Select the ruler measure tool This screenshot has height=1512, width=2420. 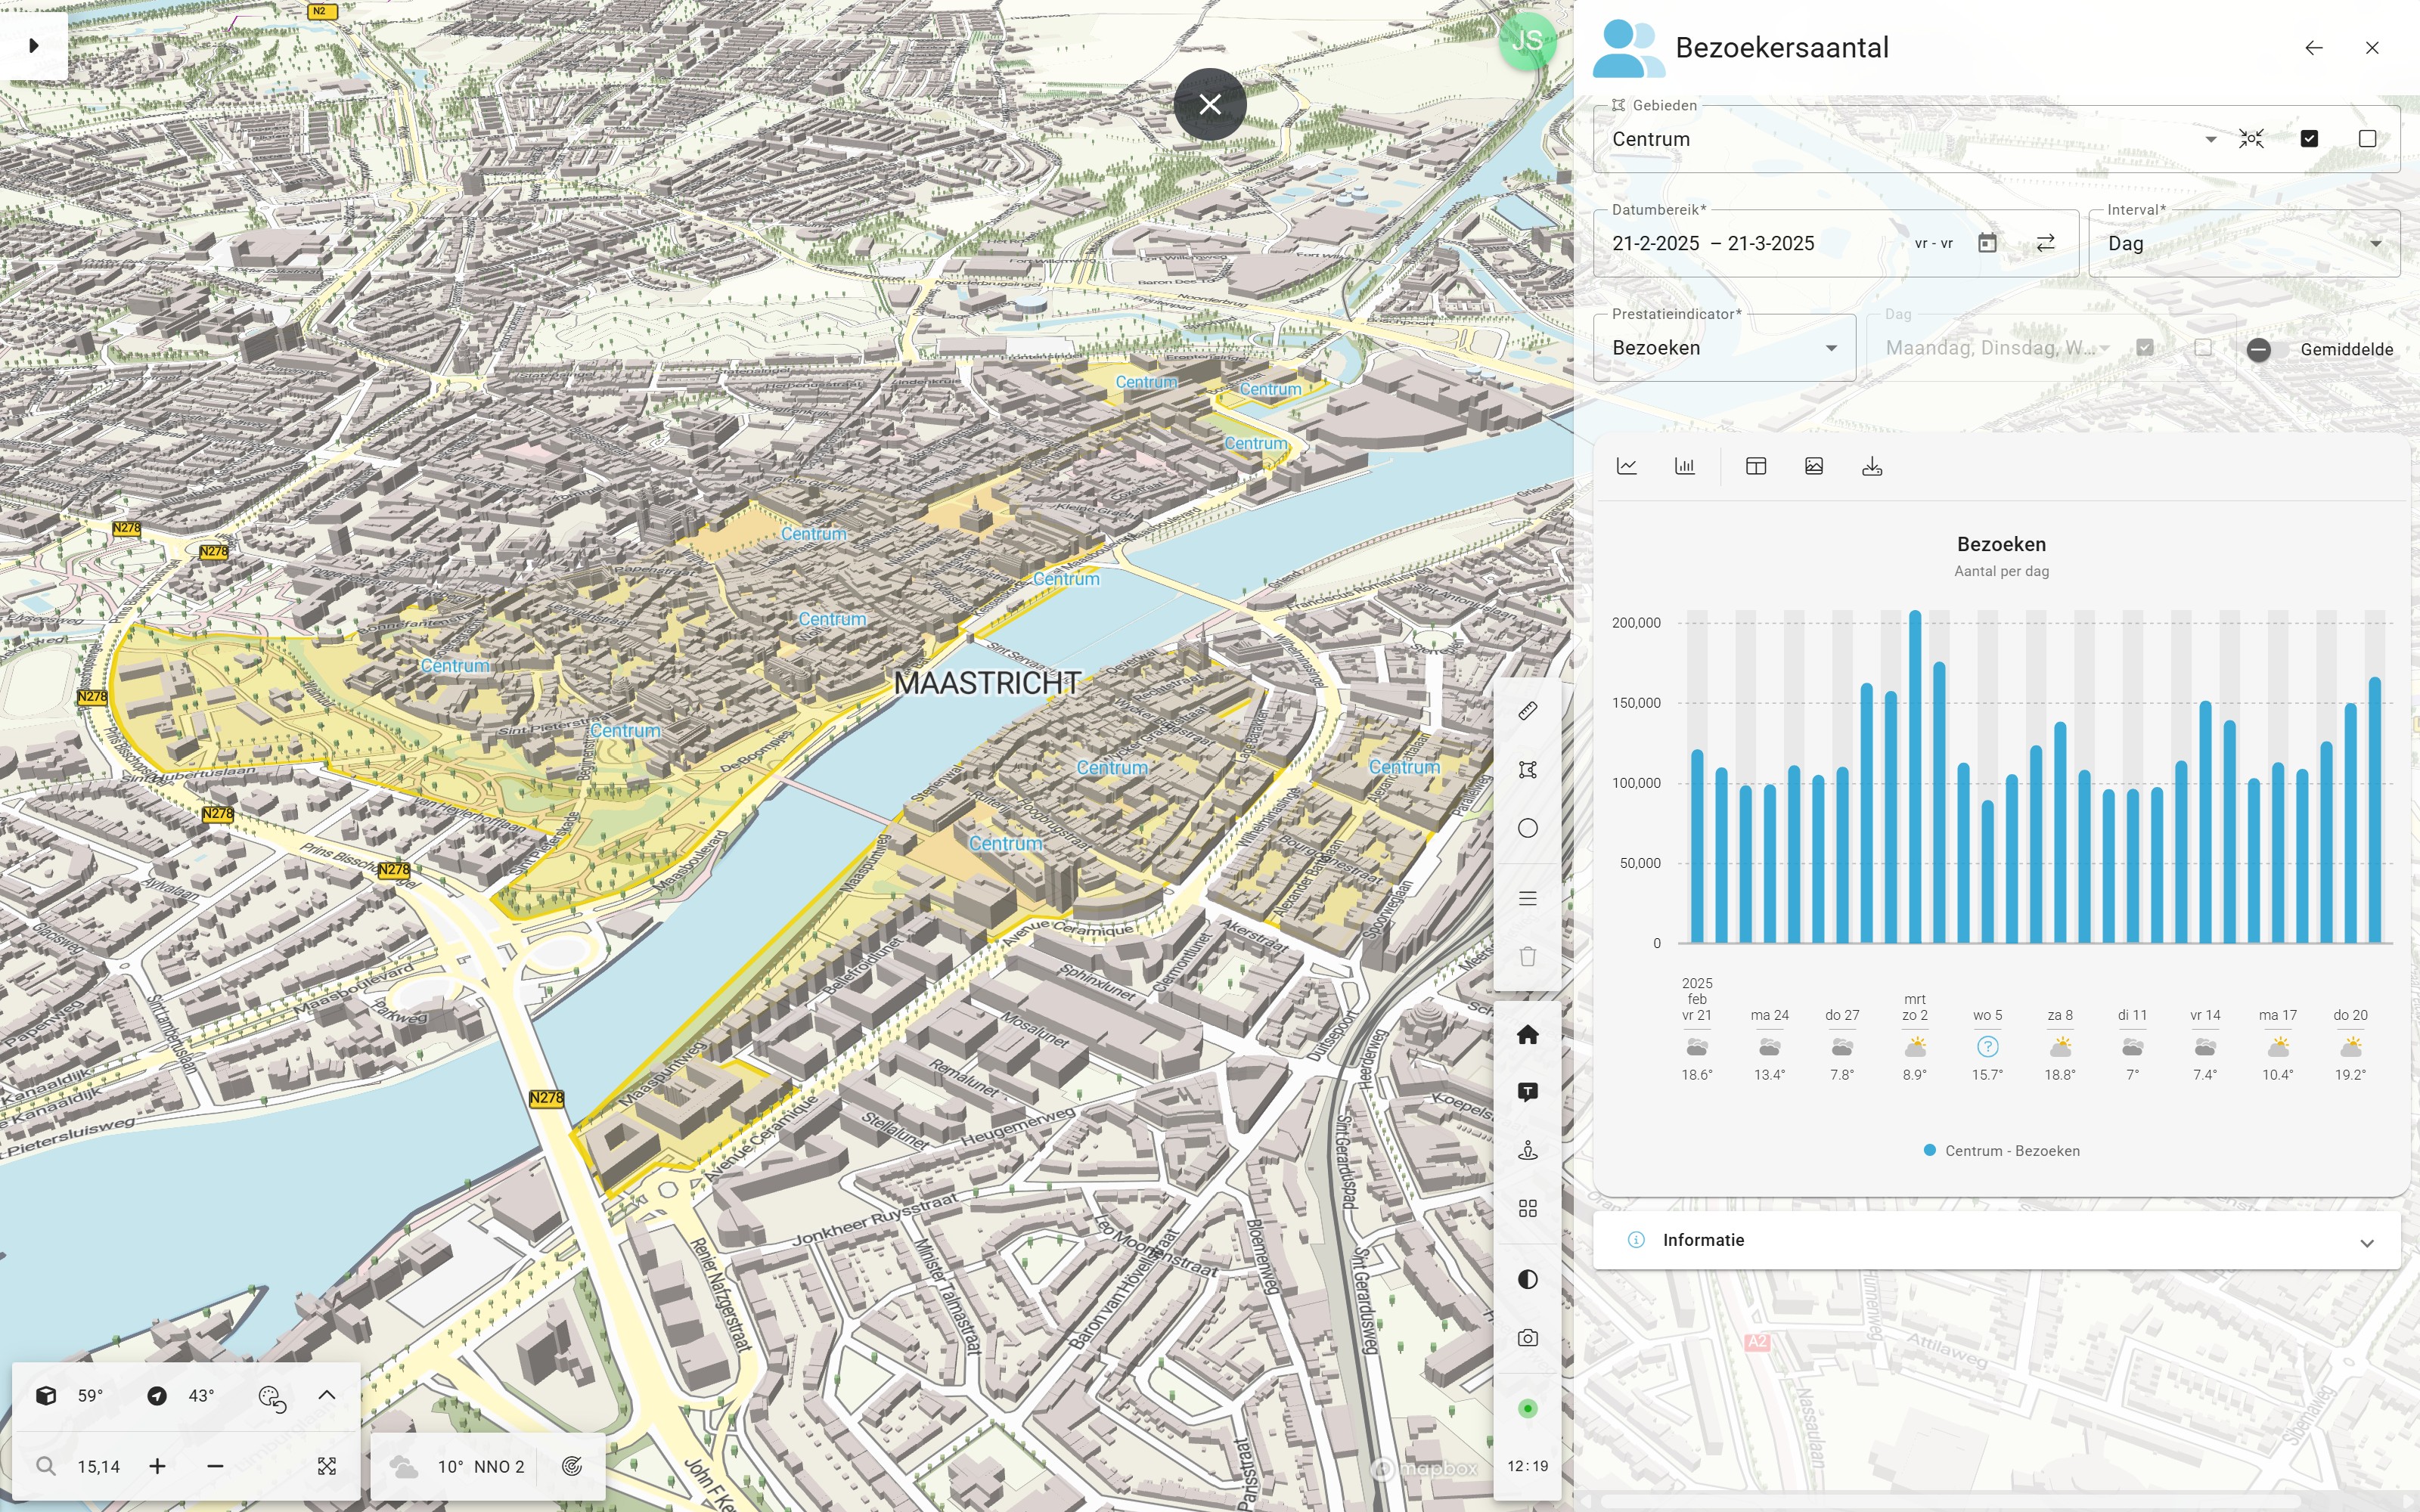pyautogui.click(x=1527, y=711)
